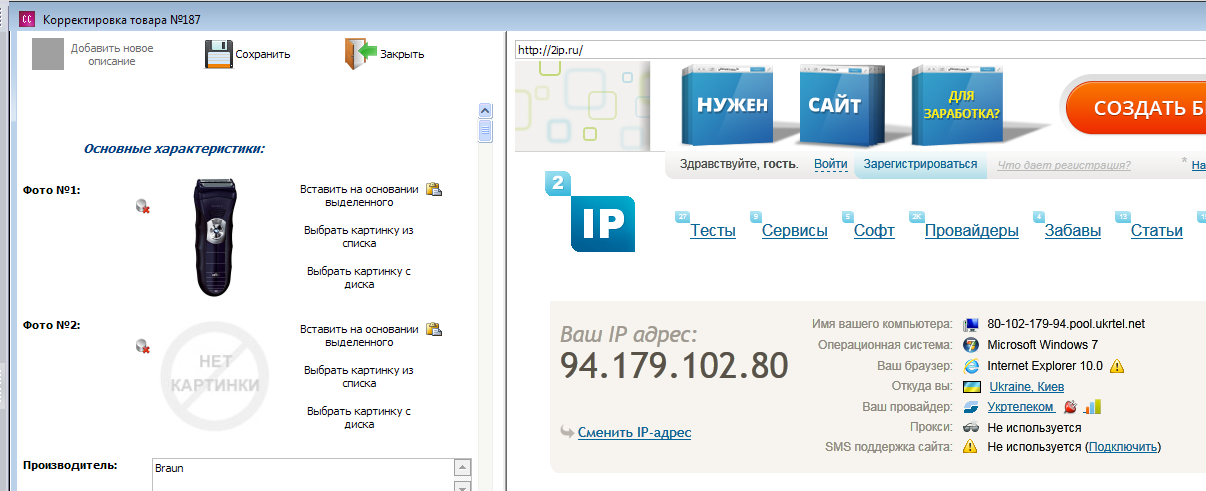1206x491 pixels.
Task: Click the computer icon by hostname
Action: tap(971, 324)
